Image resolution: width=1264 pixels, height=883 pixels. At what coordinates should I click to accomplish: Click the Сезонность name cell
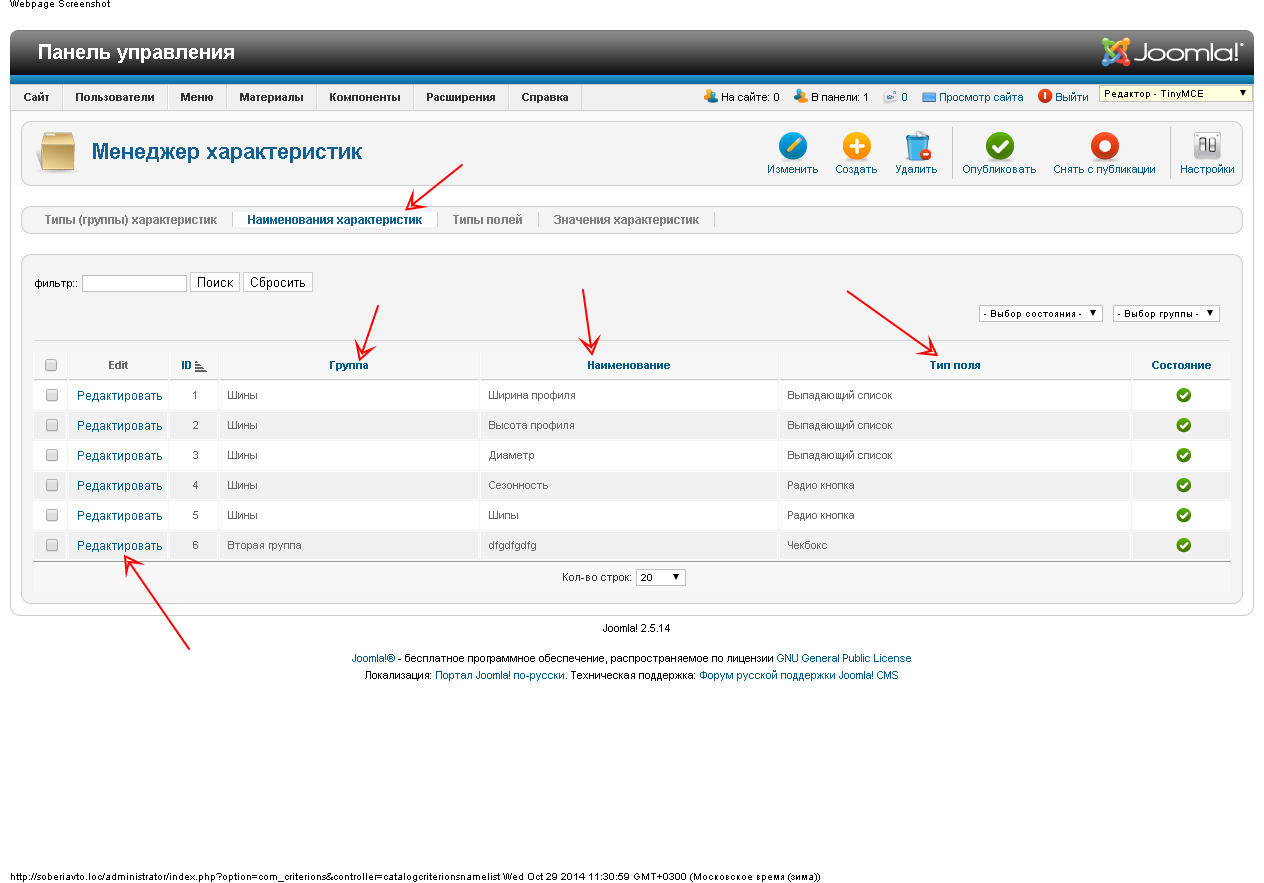(x=630, y=485)
